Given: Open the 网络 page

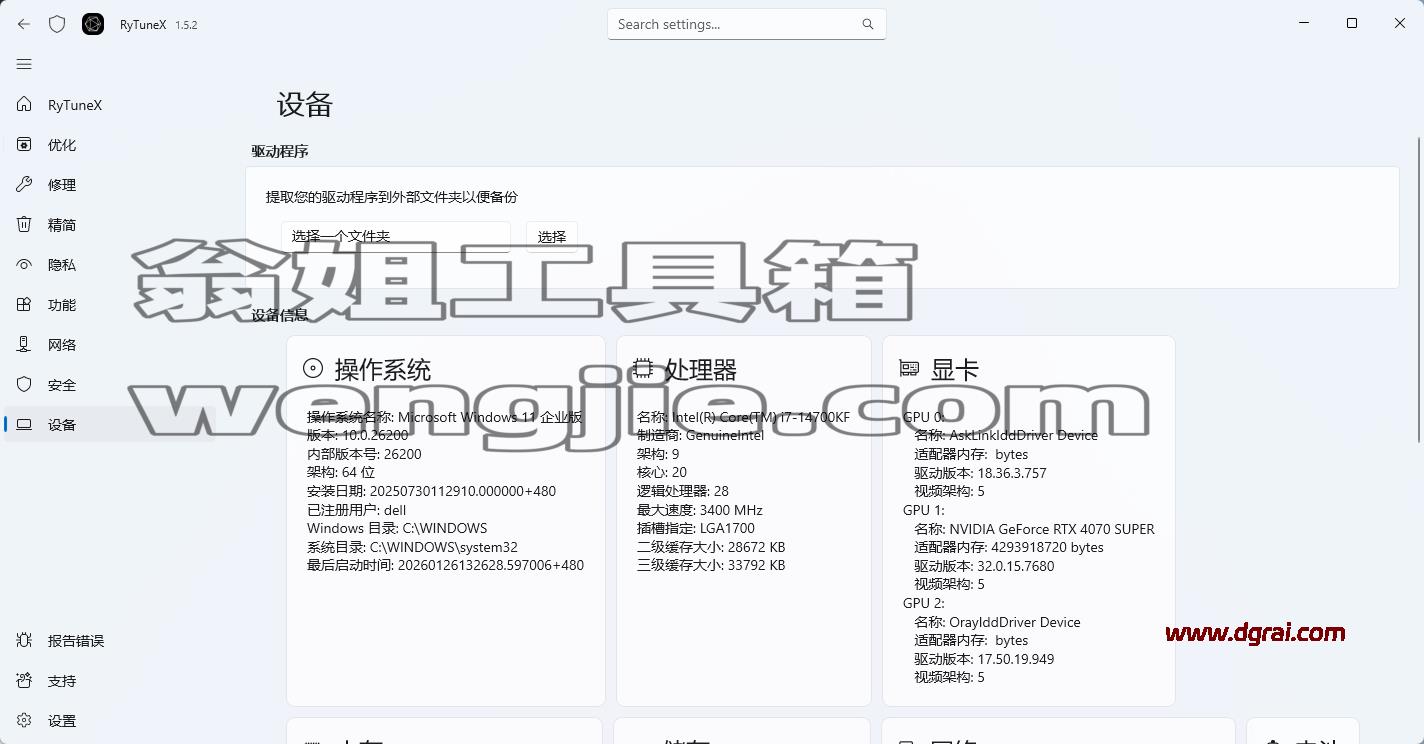Looking at the screenshot, I should [110, 345].
